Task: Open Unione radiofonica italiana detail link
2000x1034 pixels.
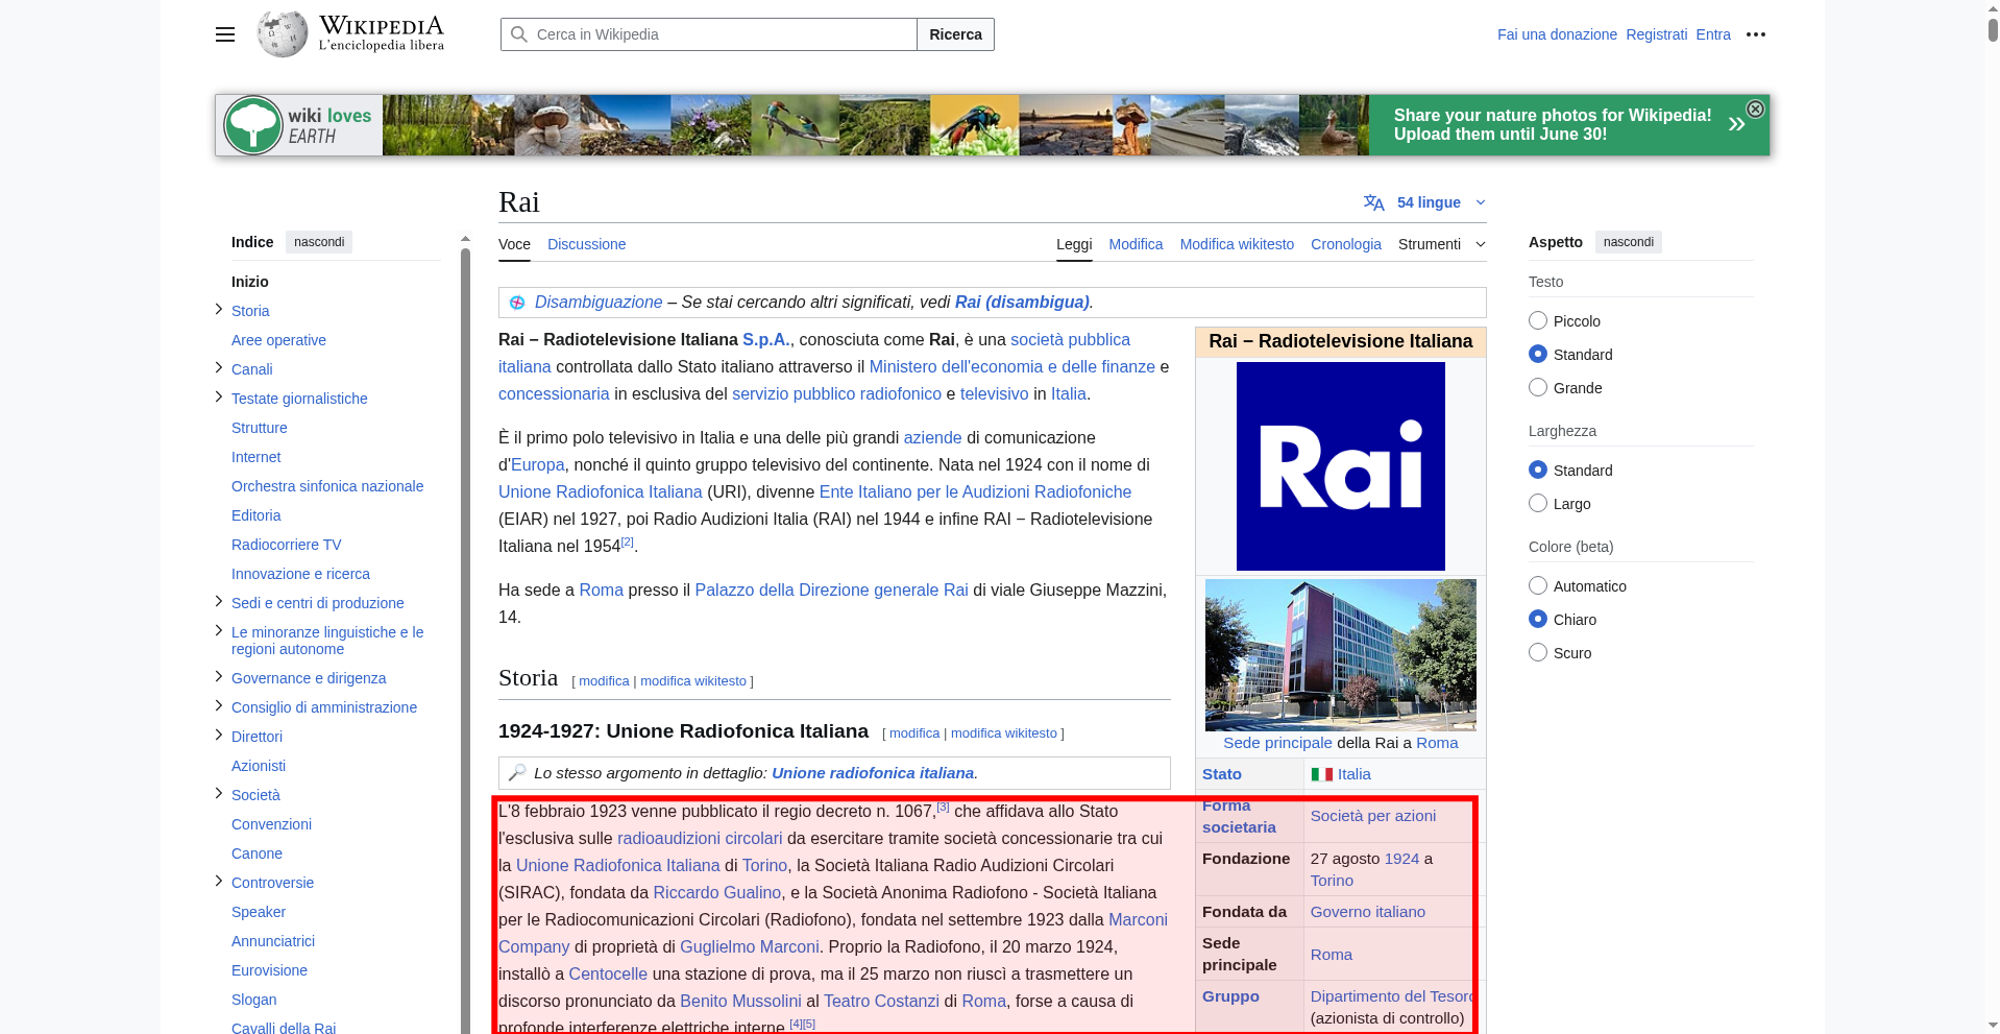Action: [x=872, y=773]
